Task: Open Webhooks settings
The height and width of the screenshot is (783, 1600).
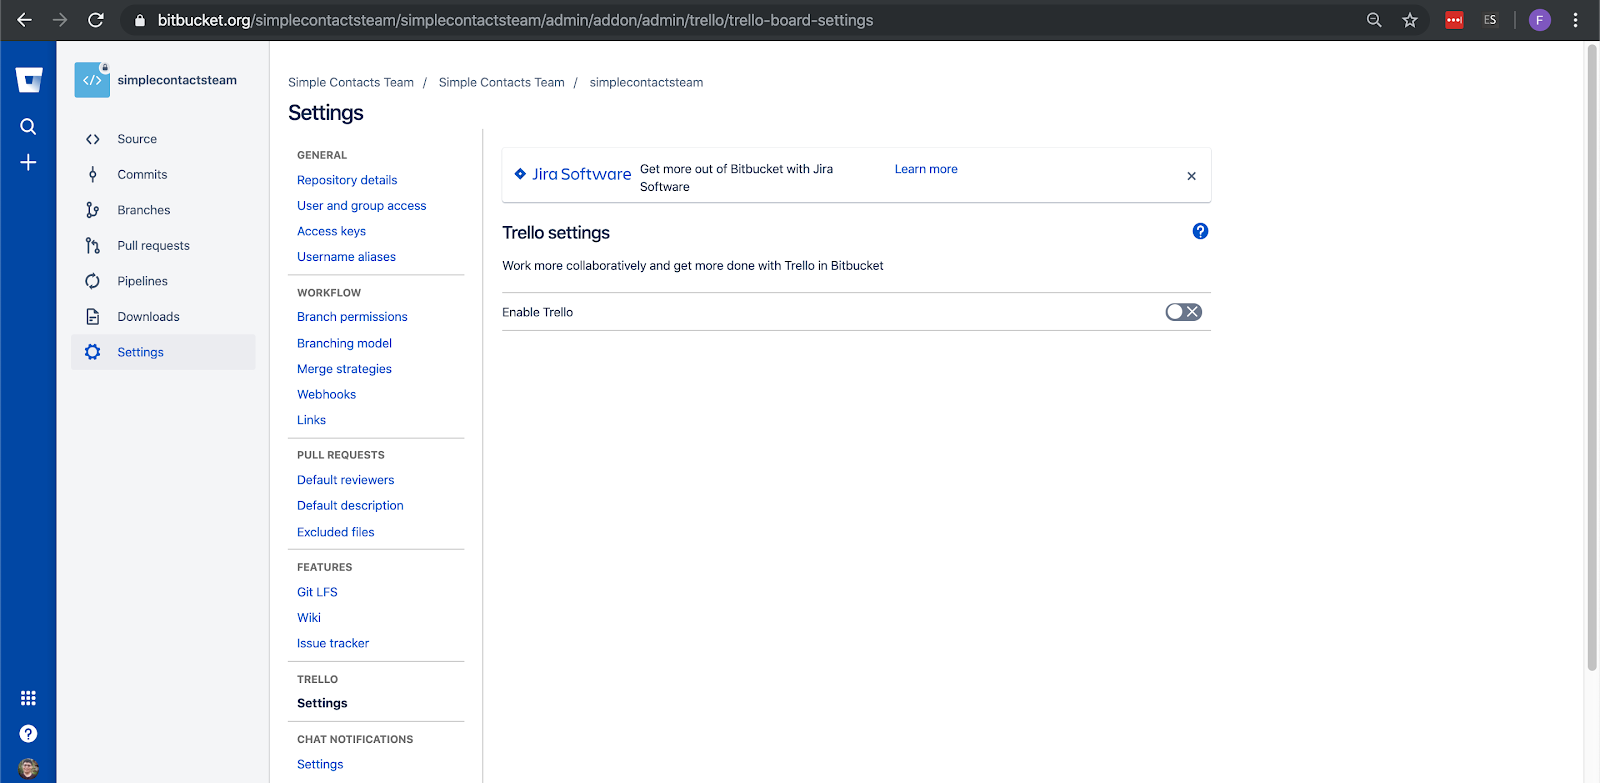Action: [x=326, y=395]
